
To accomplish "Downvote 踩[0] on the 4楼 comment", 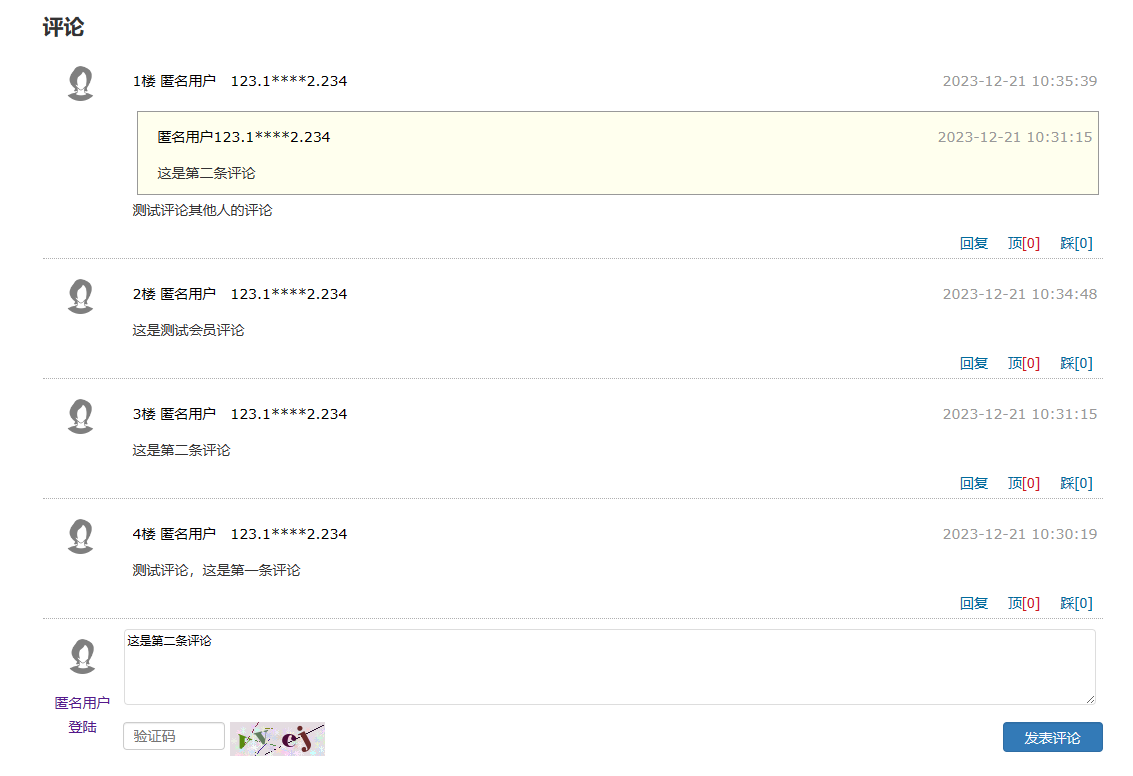I will [1076, 603].
